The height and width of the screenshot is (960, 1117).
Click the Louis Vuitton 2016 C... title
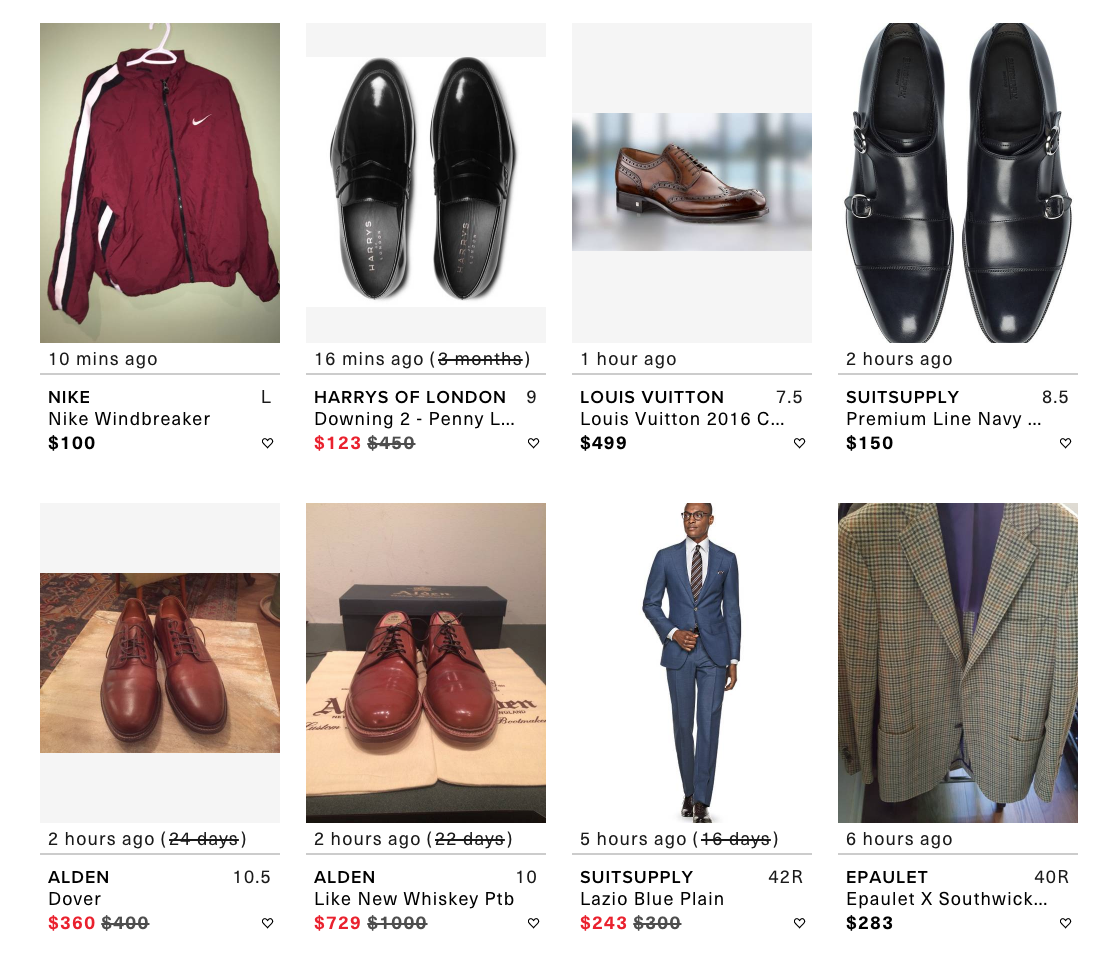pos(682,419)
